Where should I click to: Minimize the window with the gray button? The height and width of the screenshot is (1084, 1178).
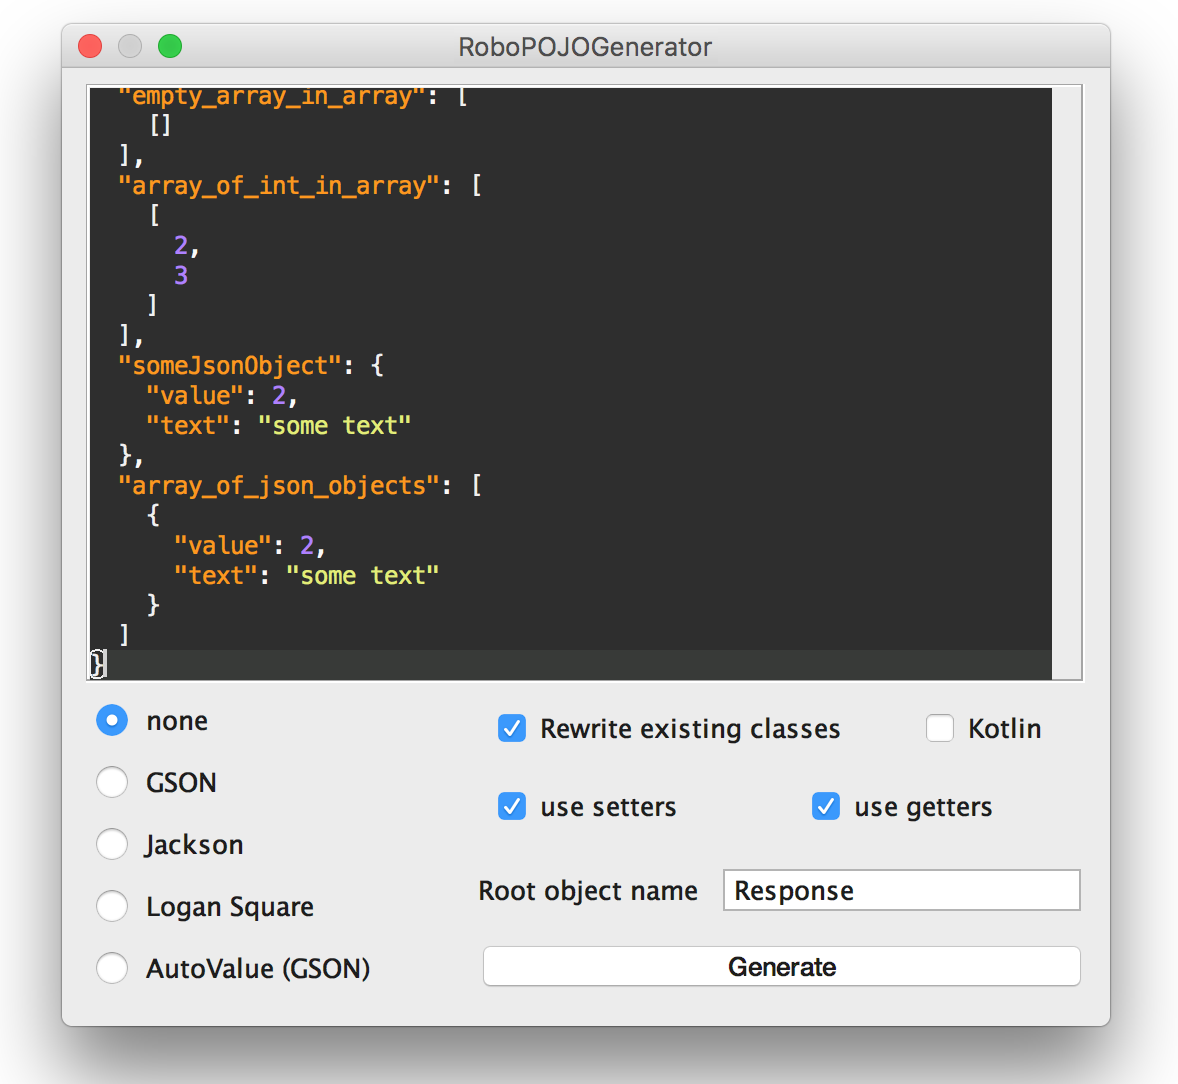coord(130,46)
